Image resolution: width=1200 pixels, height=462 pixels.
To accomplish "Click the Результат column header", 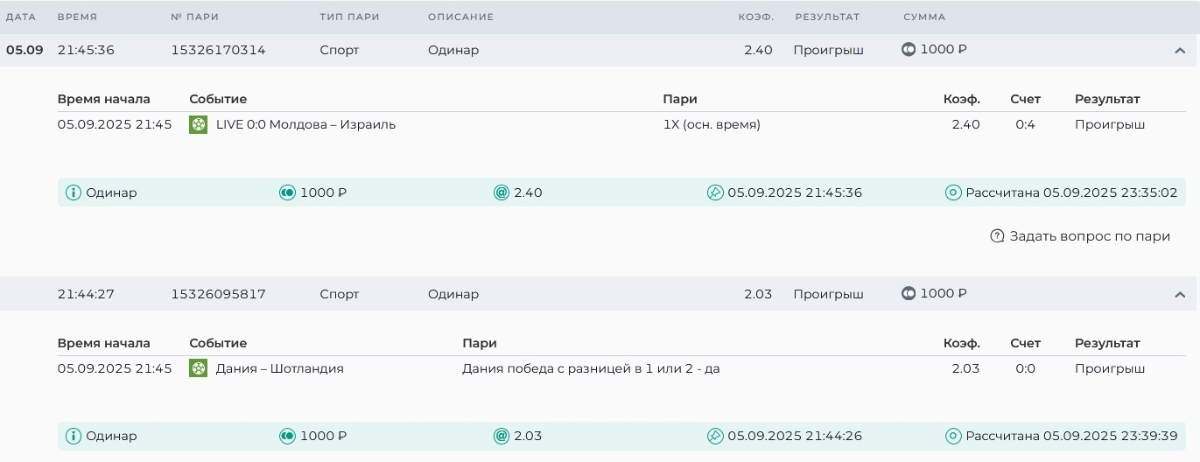I will 827,17.
